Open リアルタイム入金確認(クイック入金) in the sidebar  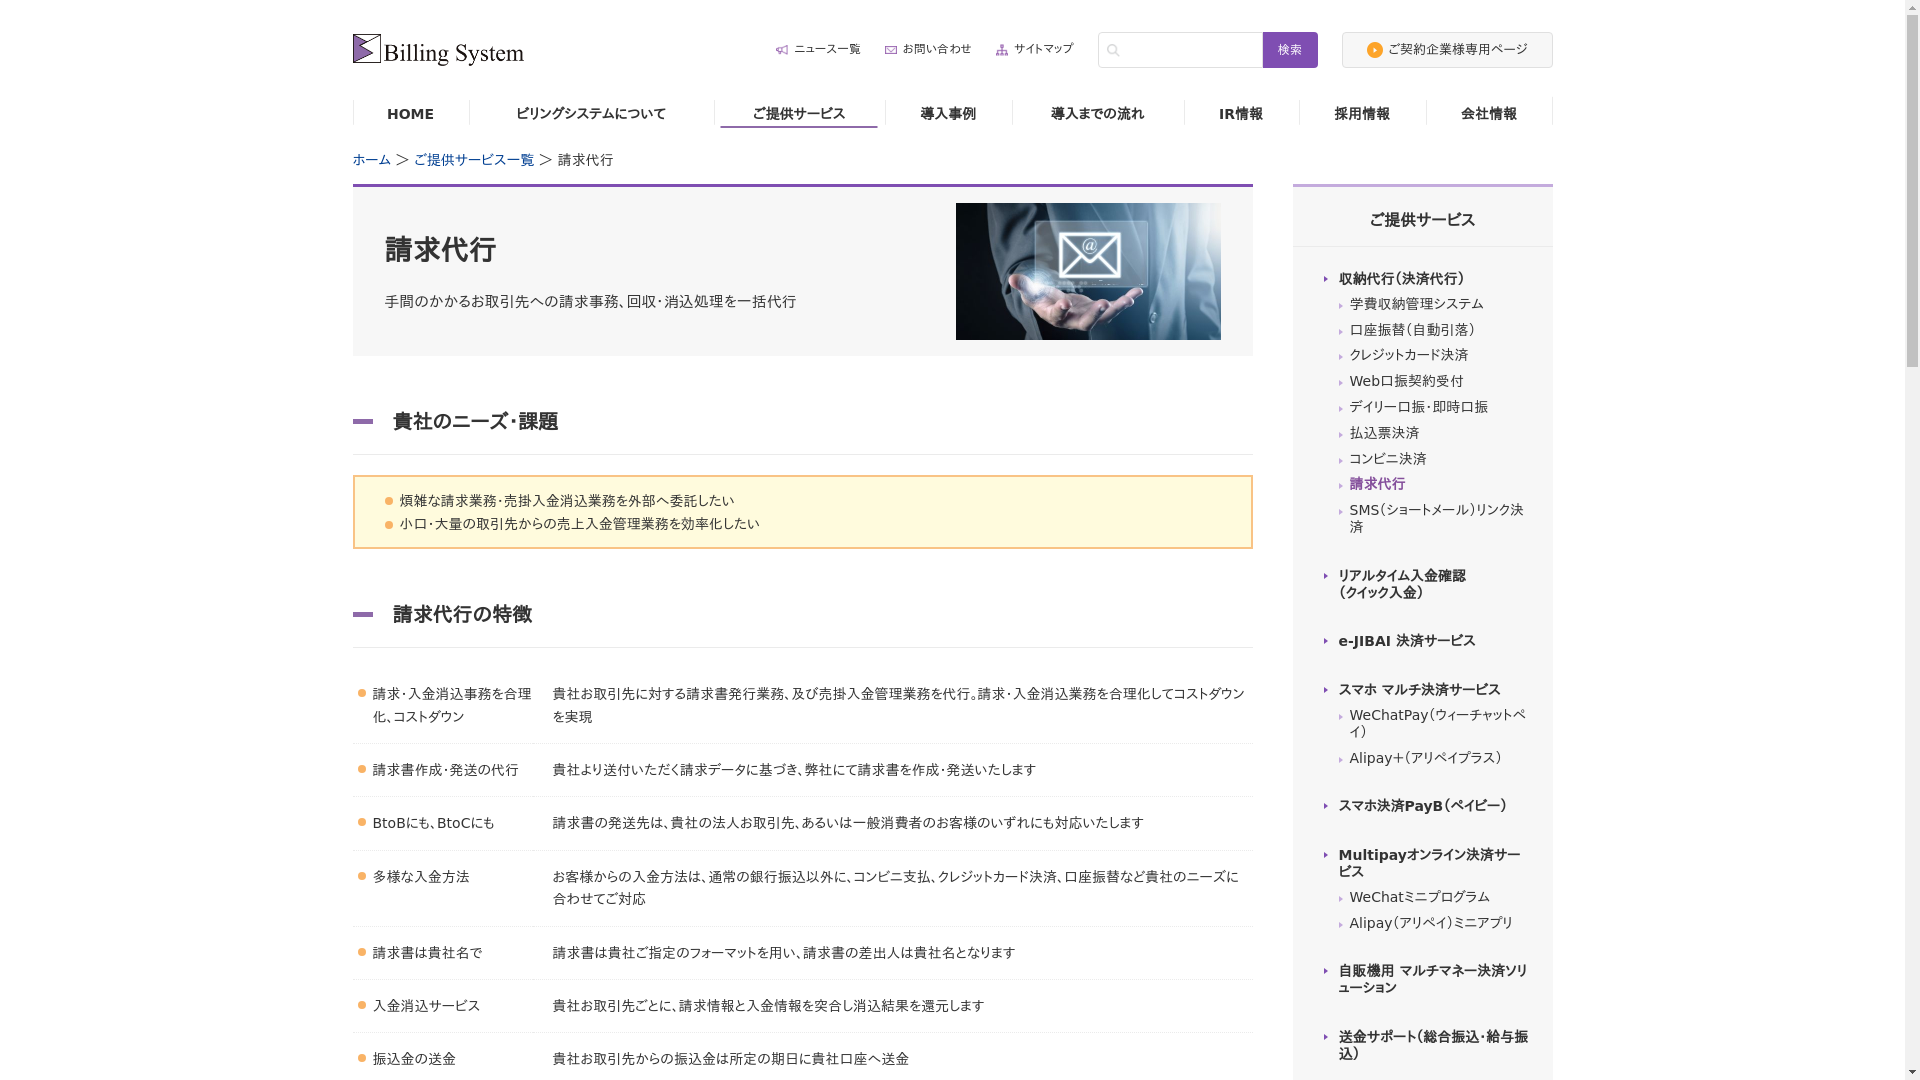point(1401,584)
